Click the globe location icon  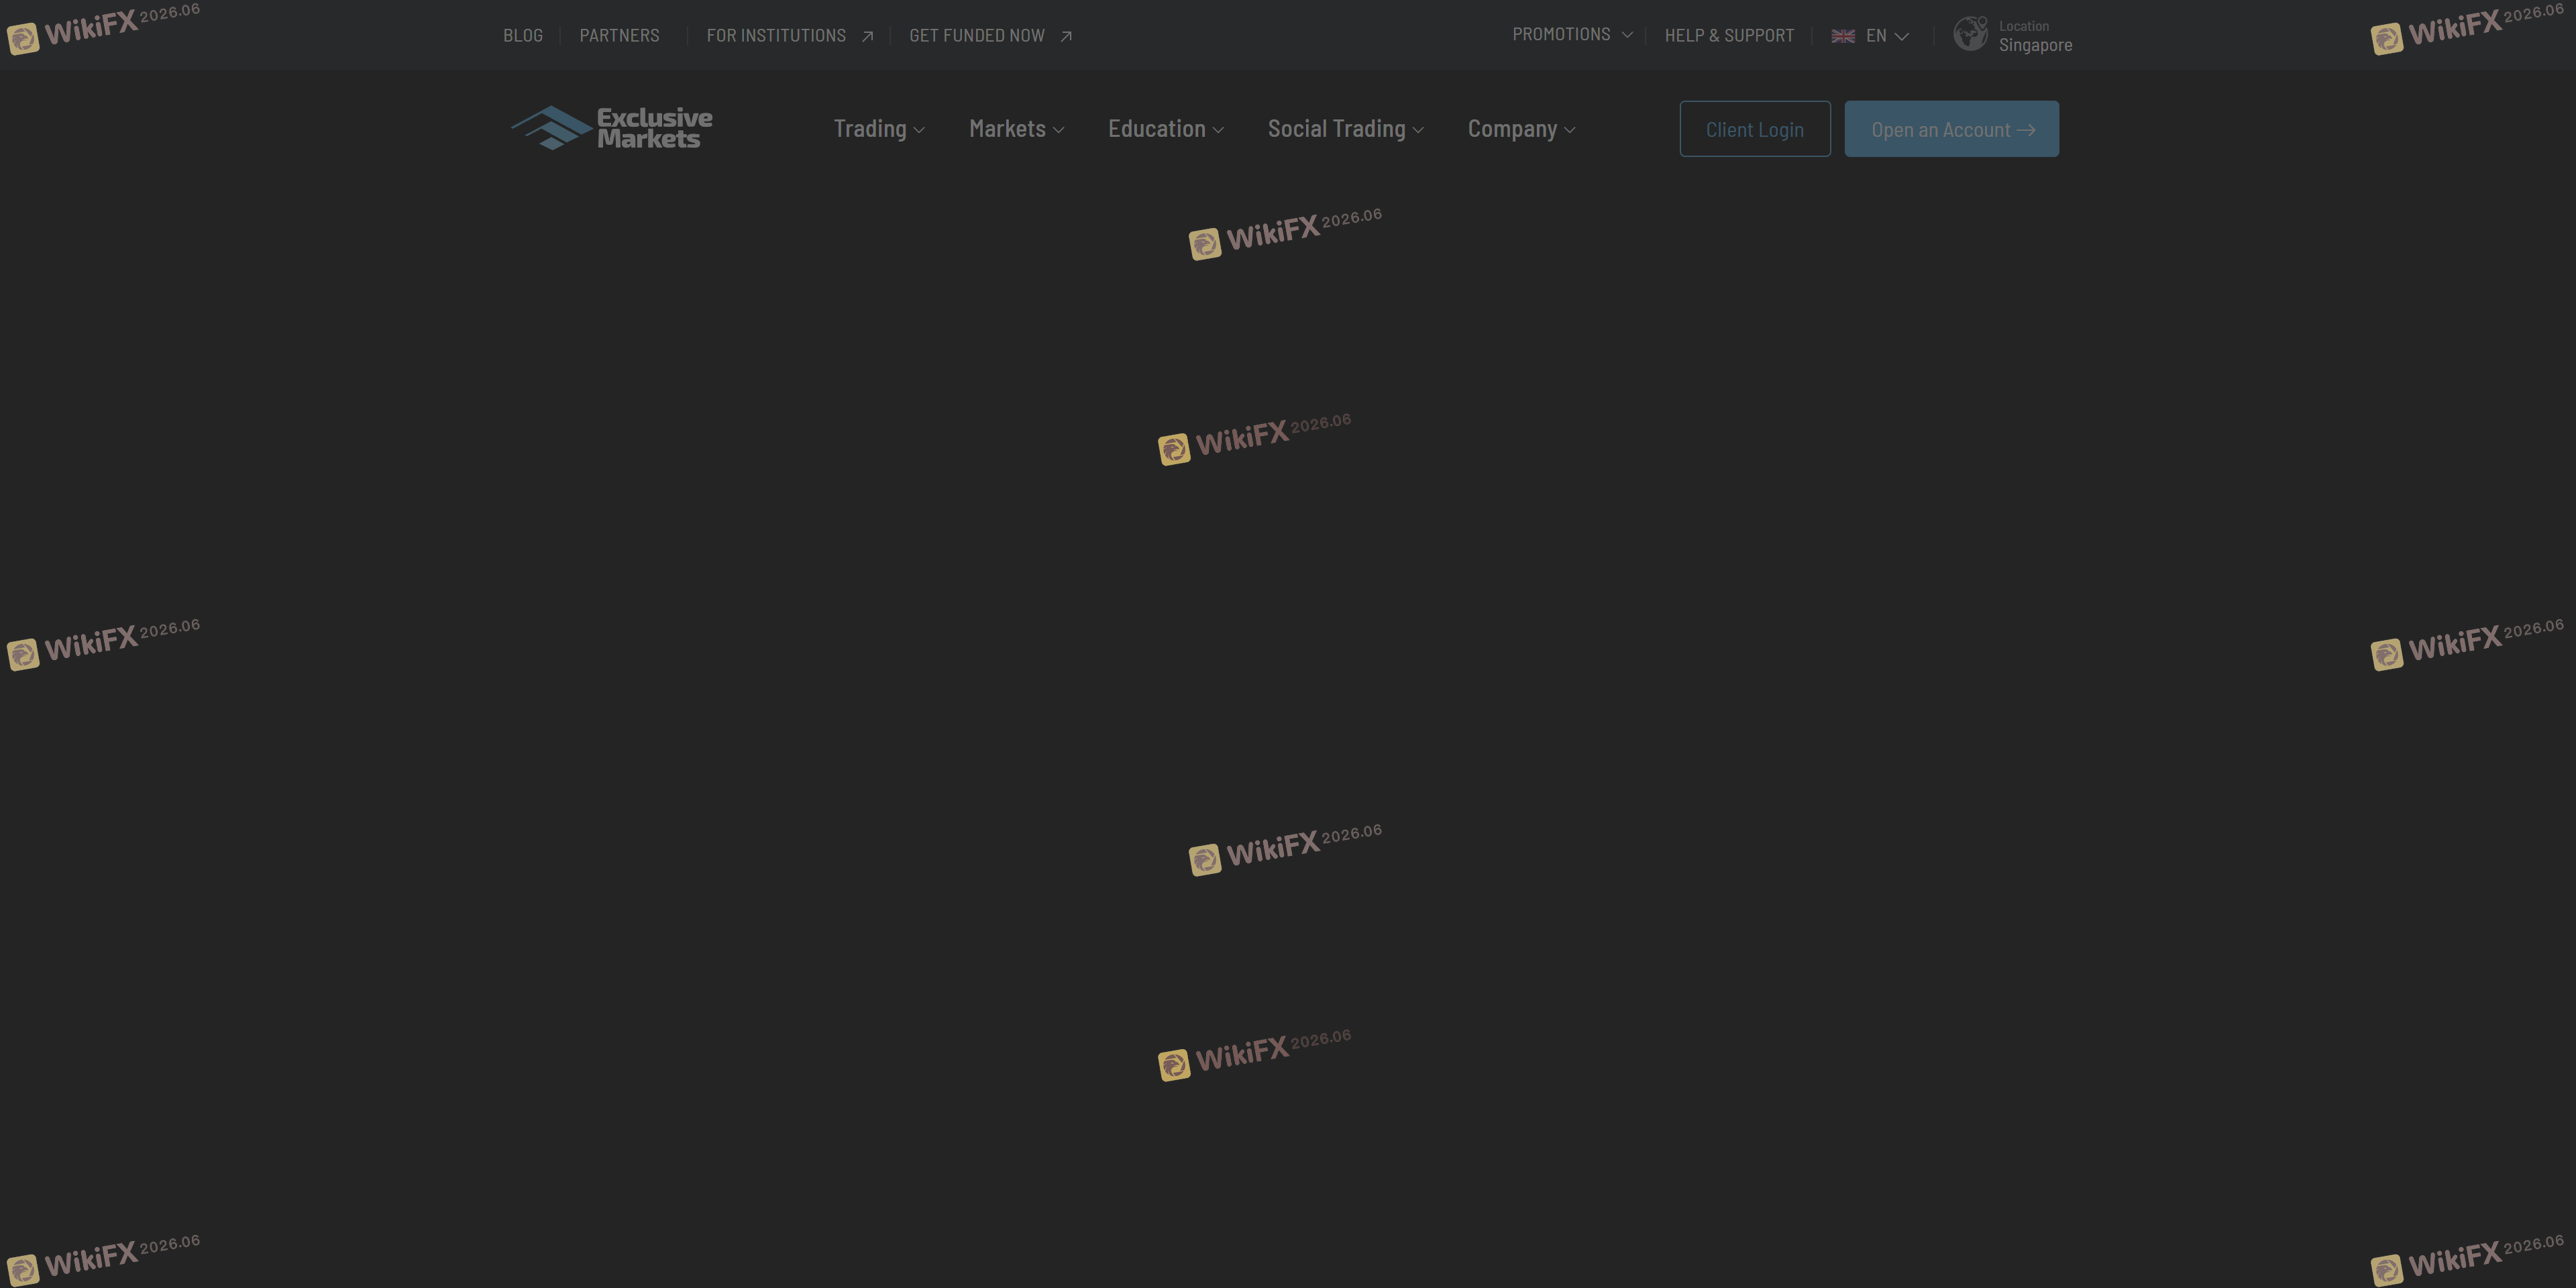click(x=1971, y=34)
